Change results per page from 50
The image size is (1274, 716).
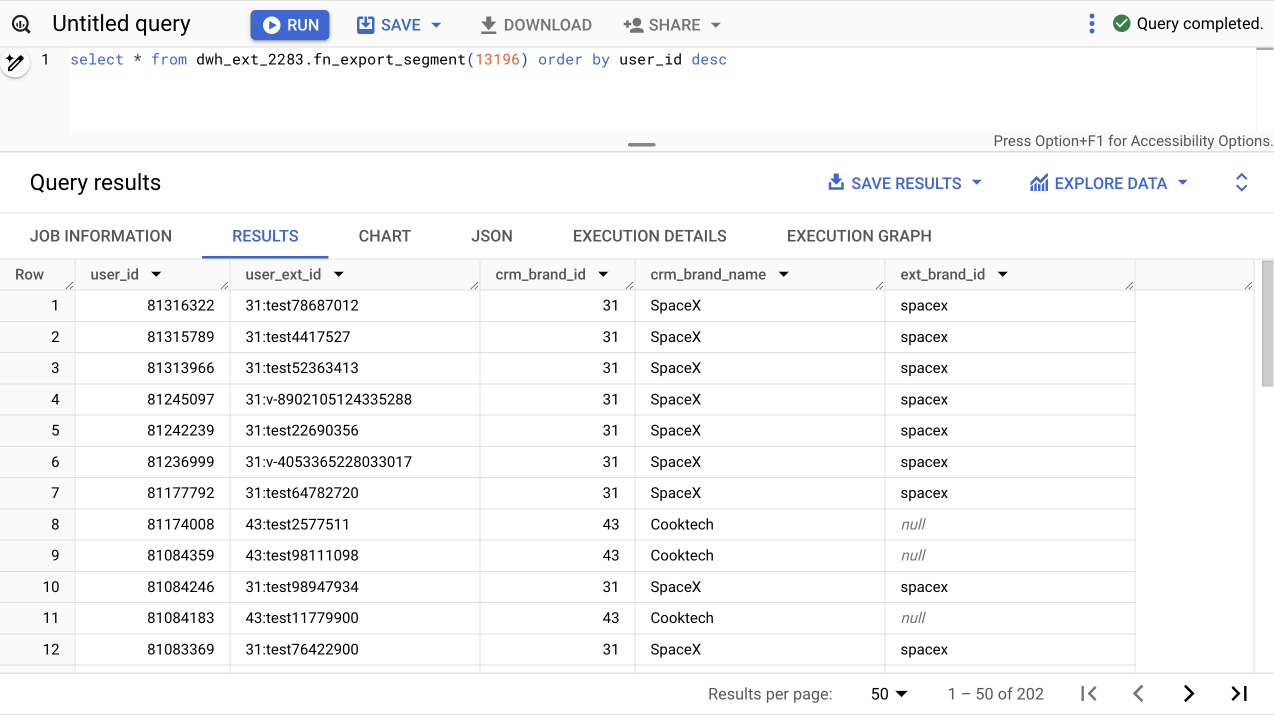(x=888, y=694)
